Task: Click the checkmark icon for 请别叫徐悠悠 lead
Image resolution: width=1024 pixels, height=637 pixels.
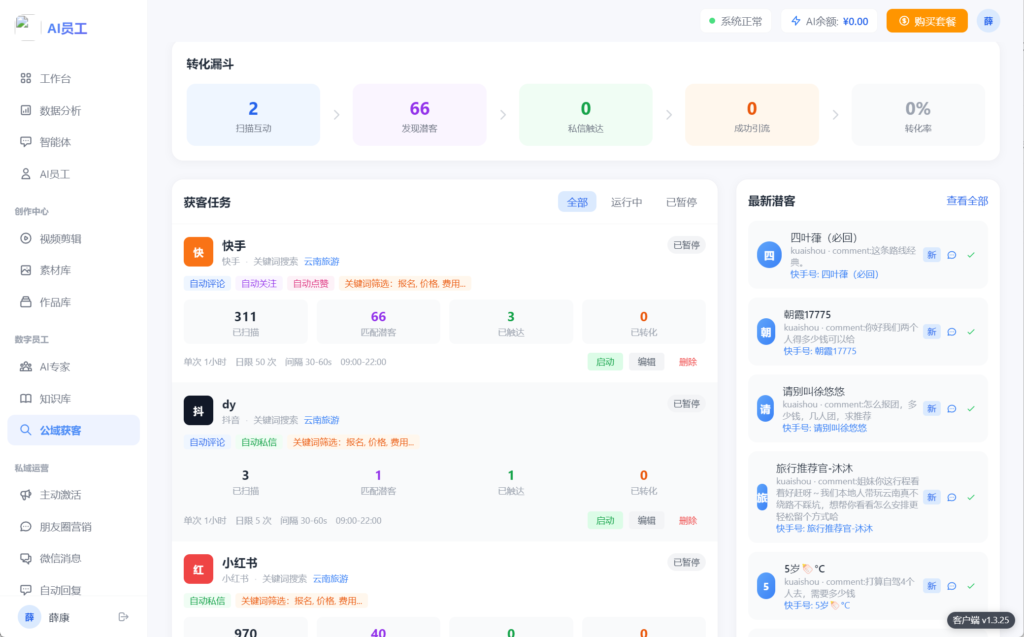Action: pos(971,408)
